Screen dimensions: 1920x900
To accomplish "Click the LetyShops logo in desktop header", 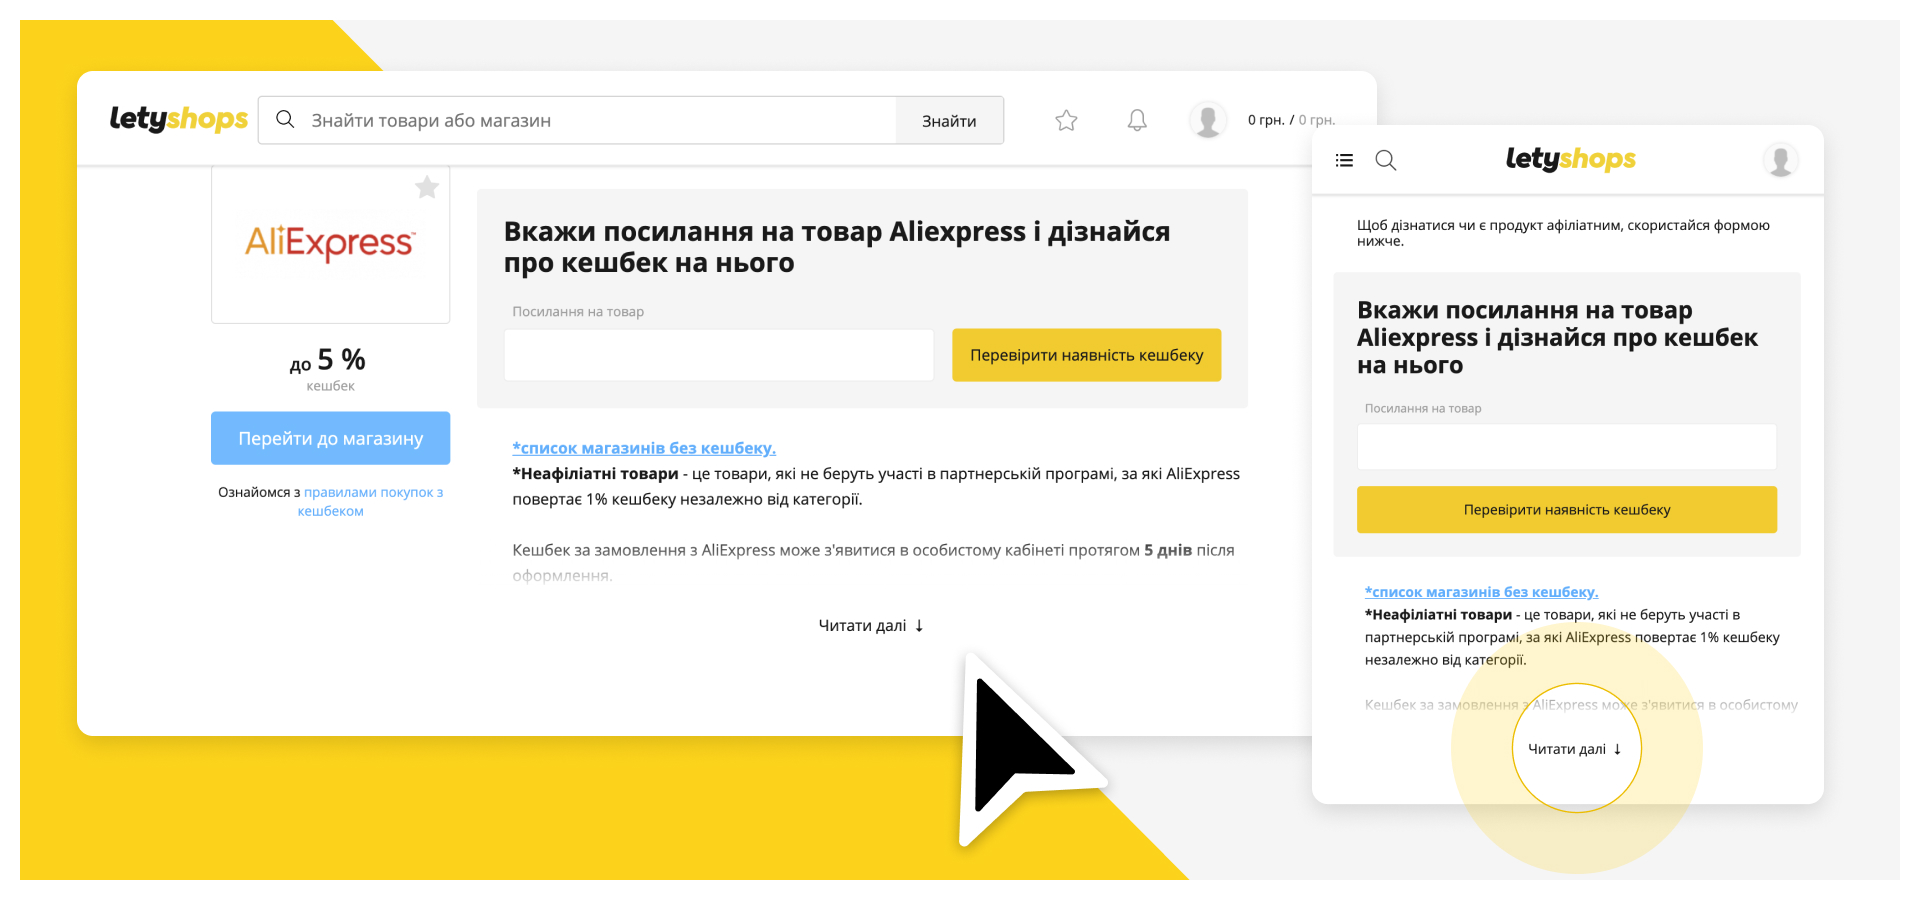I will [x=178, y=119].
